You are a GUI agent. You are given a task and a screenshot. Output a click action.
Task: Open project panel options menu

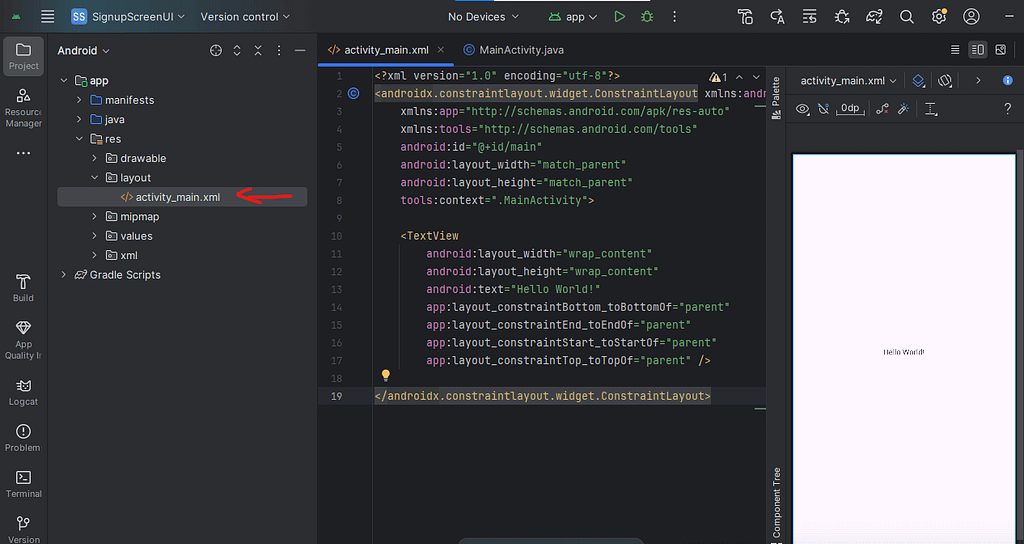tap(279, 51)
